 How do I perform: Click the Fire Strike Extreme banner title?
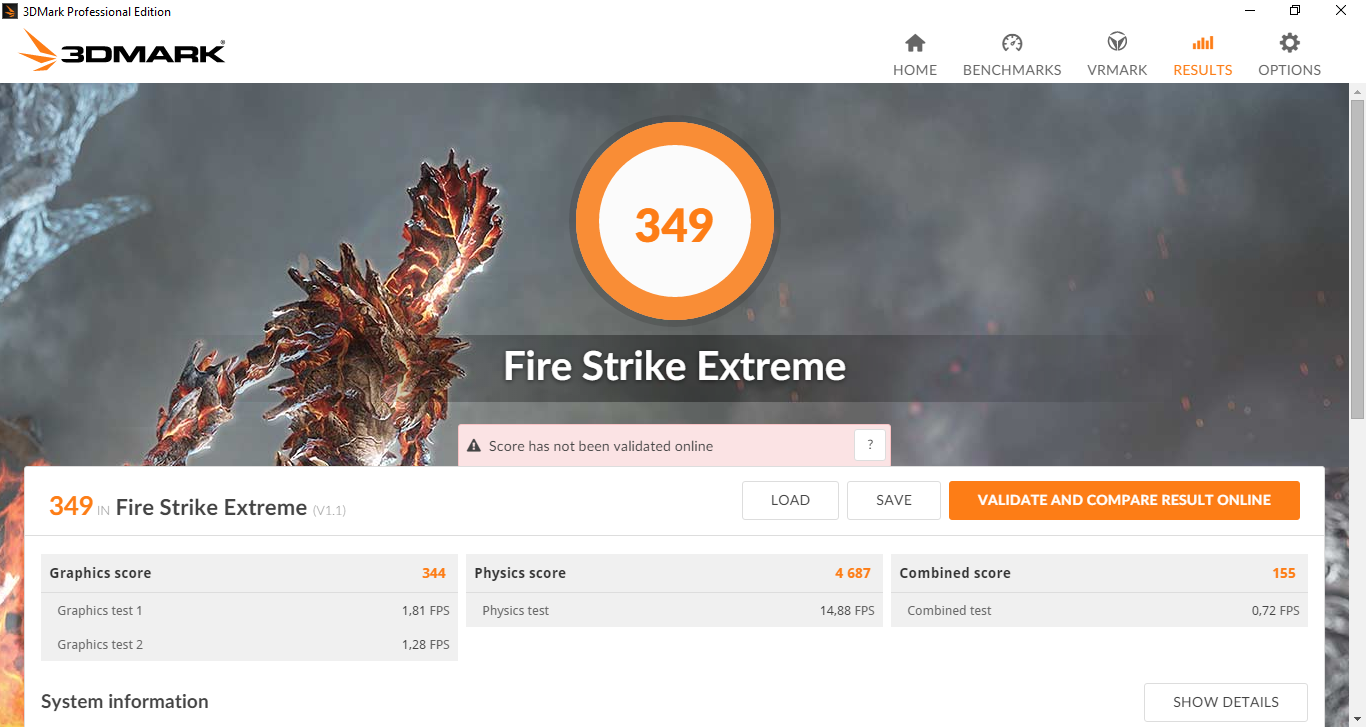[674, 366]
